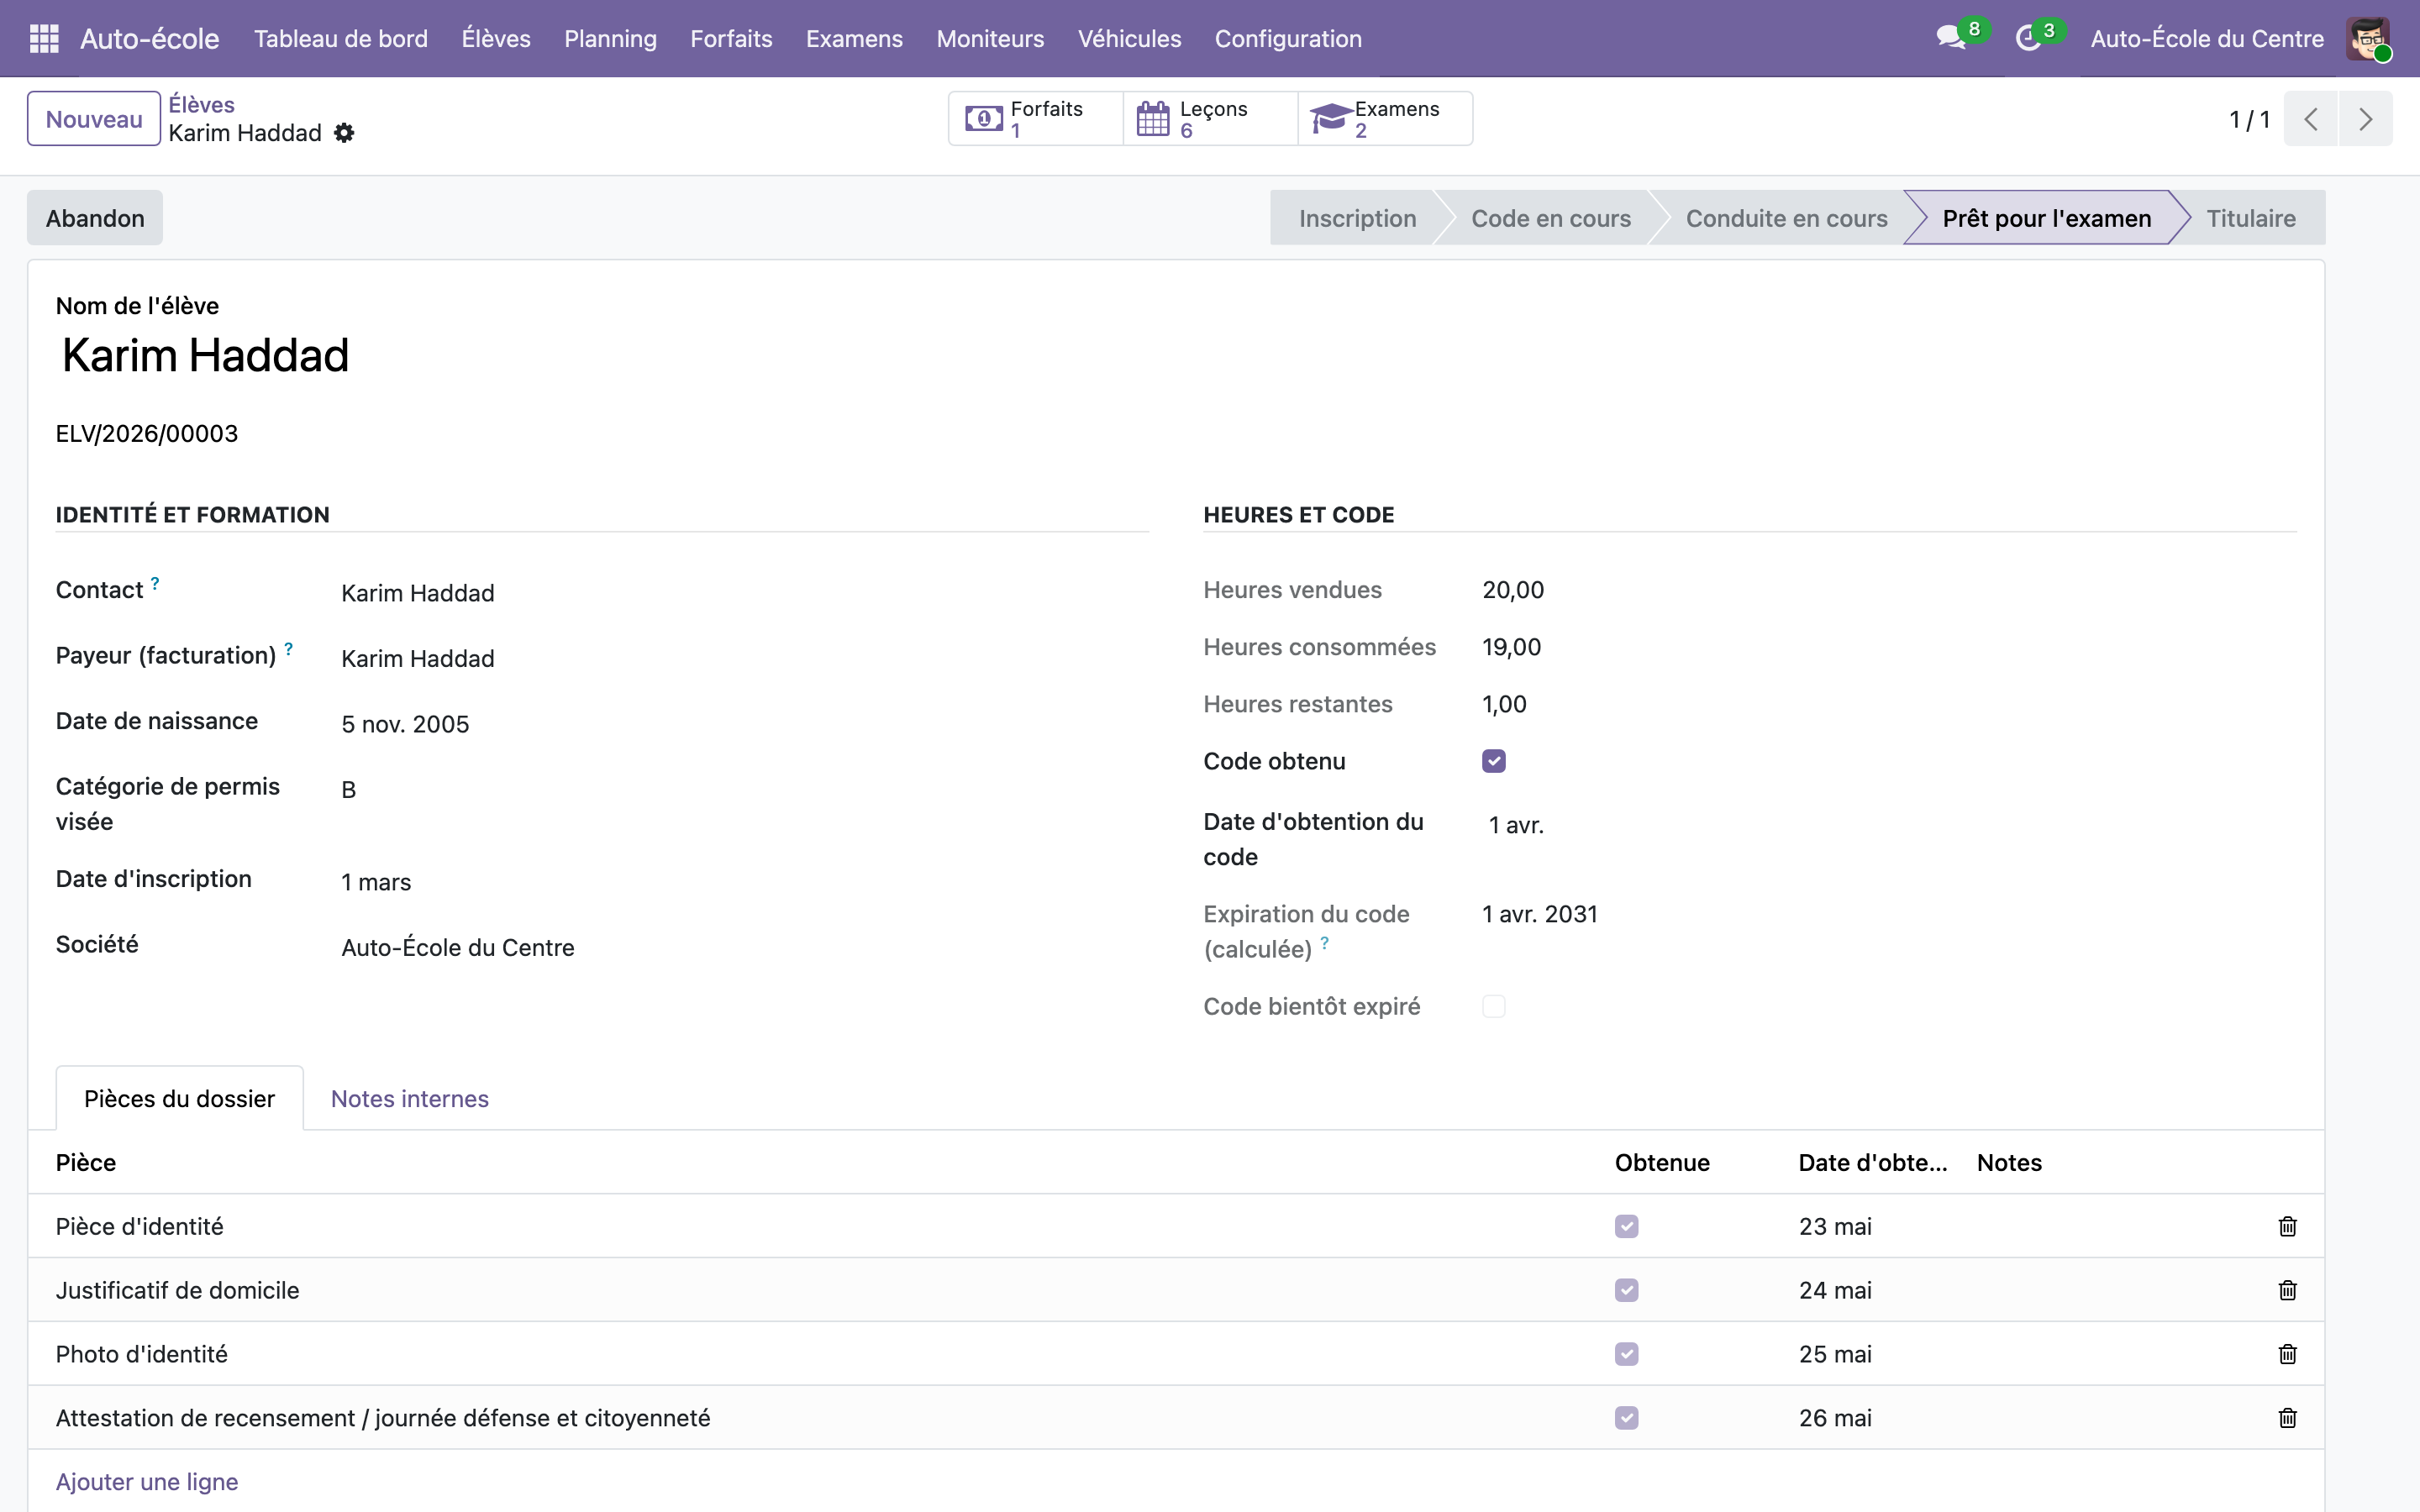Click the Forfaits banknote icon
Viewport: 2420px width, 1512px height.
(x=984, y=119)
